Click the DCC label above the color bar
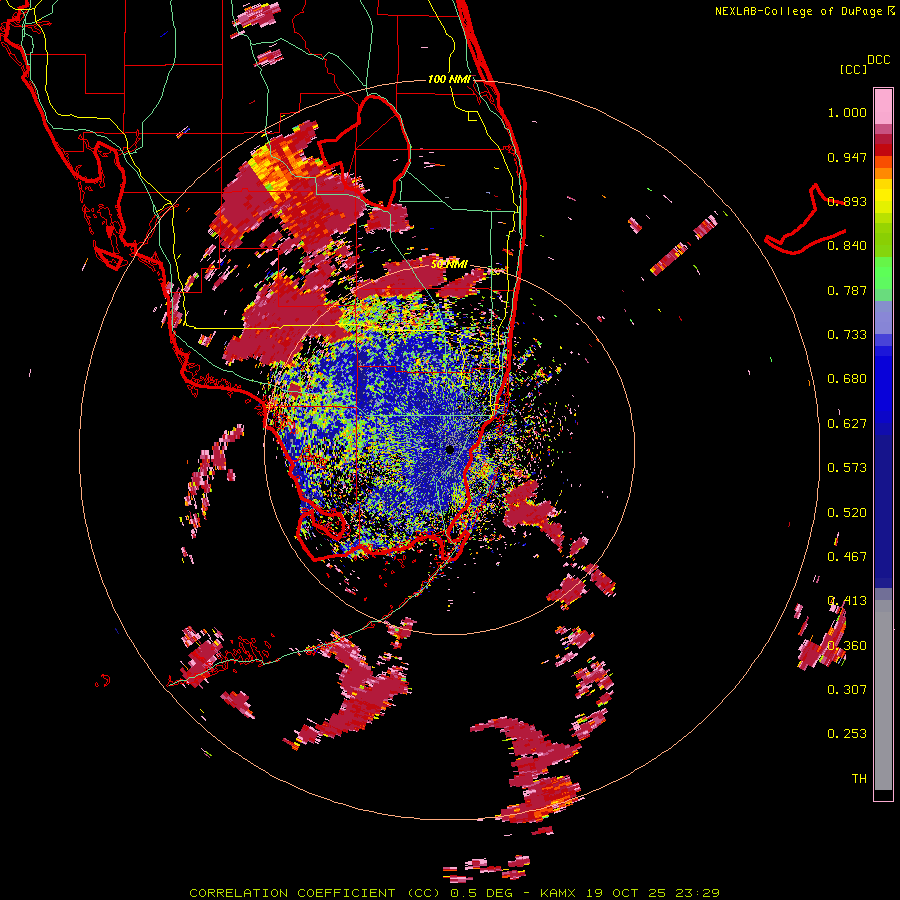Screen dimensions: 900x900 click(x=878, y=60)
